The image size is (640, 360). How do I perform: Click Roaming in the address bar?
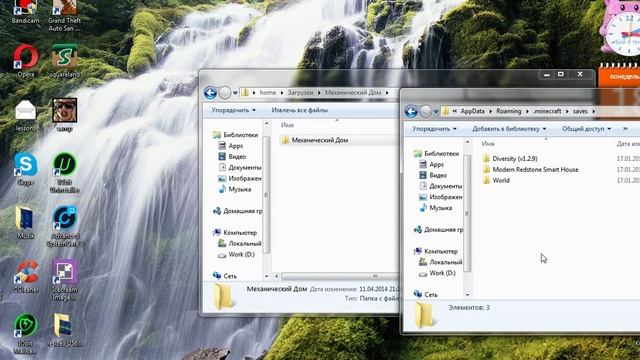click(509, 111)
